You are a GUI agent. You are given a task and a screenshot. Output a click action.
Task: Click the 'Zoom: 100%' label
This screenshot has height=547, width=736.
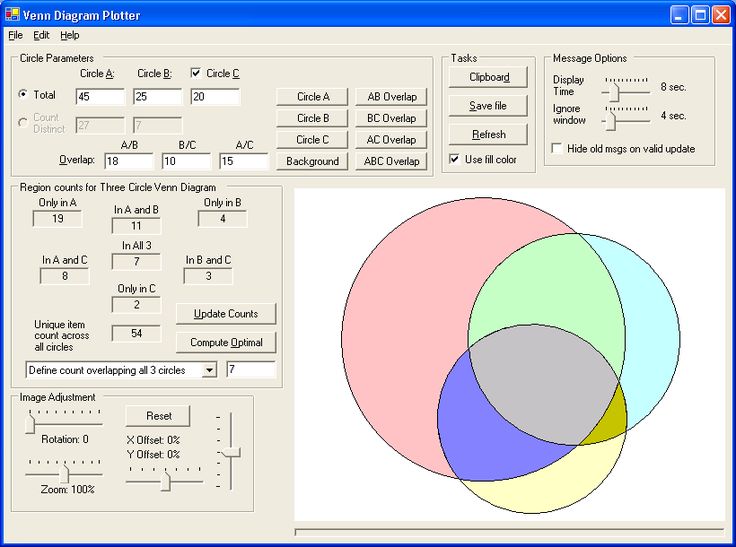[68, 489]
